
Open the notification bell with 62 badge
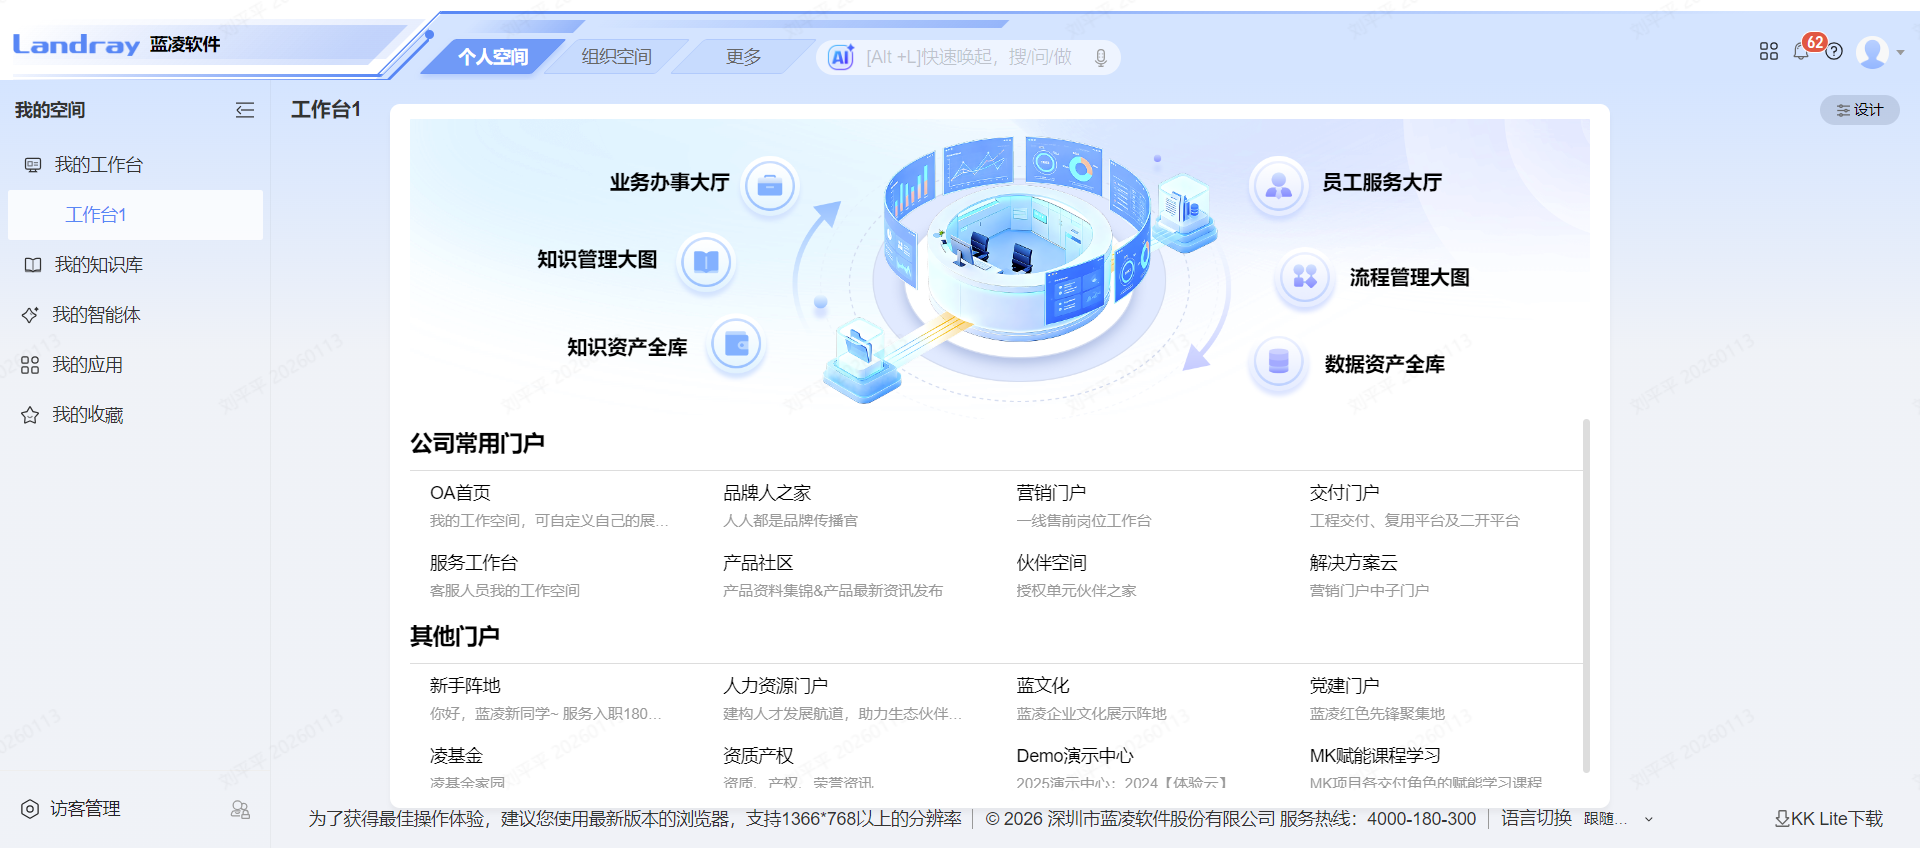pos(1801,51)
